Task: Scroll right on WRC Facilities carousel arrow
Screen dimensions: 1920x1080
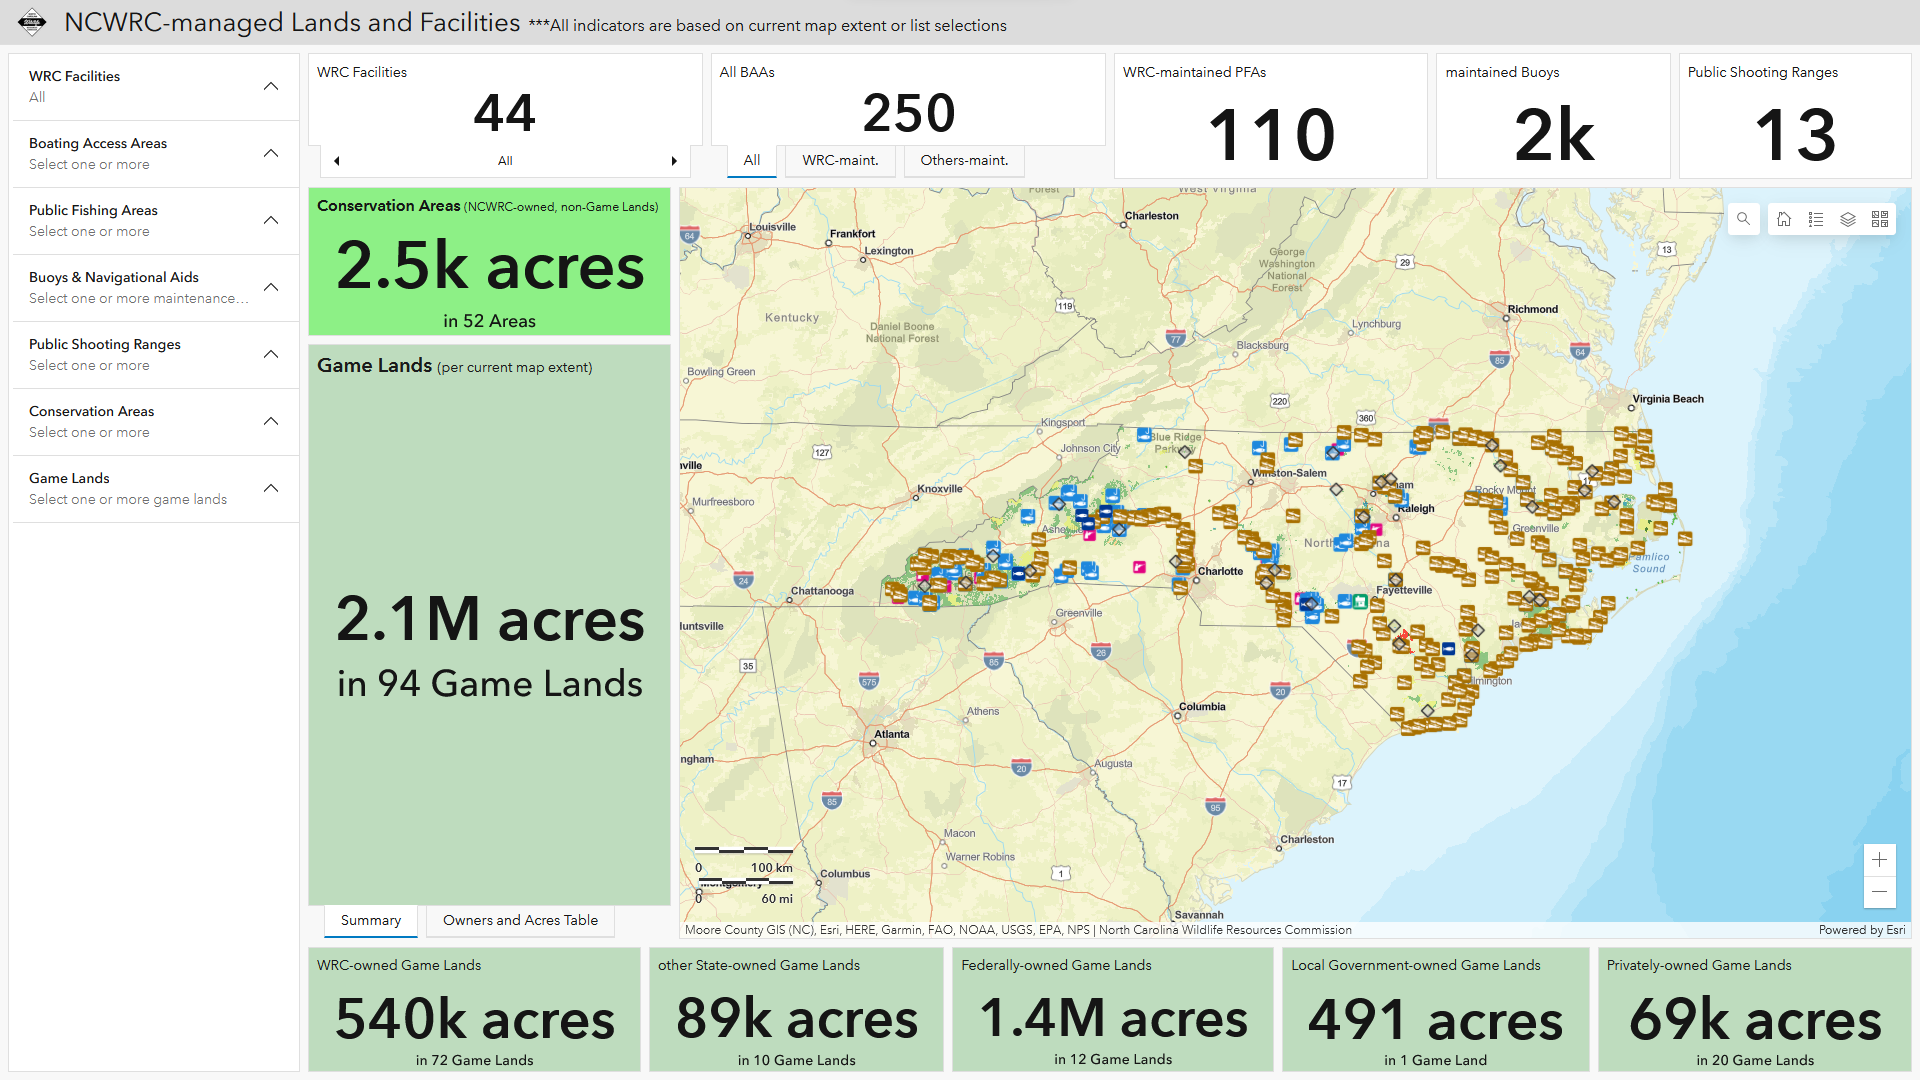Action: [674, 160]
